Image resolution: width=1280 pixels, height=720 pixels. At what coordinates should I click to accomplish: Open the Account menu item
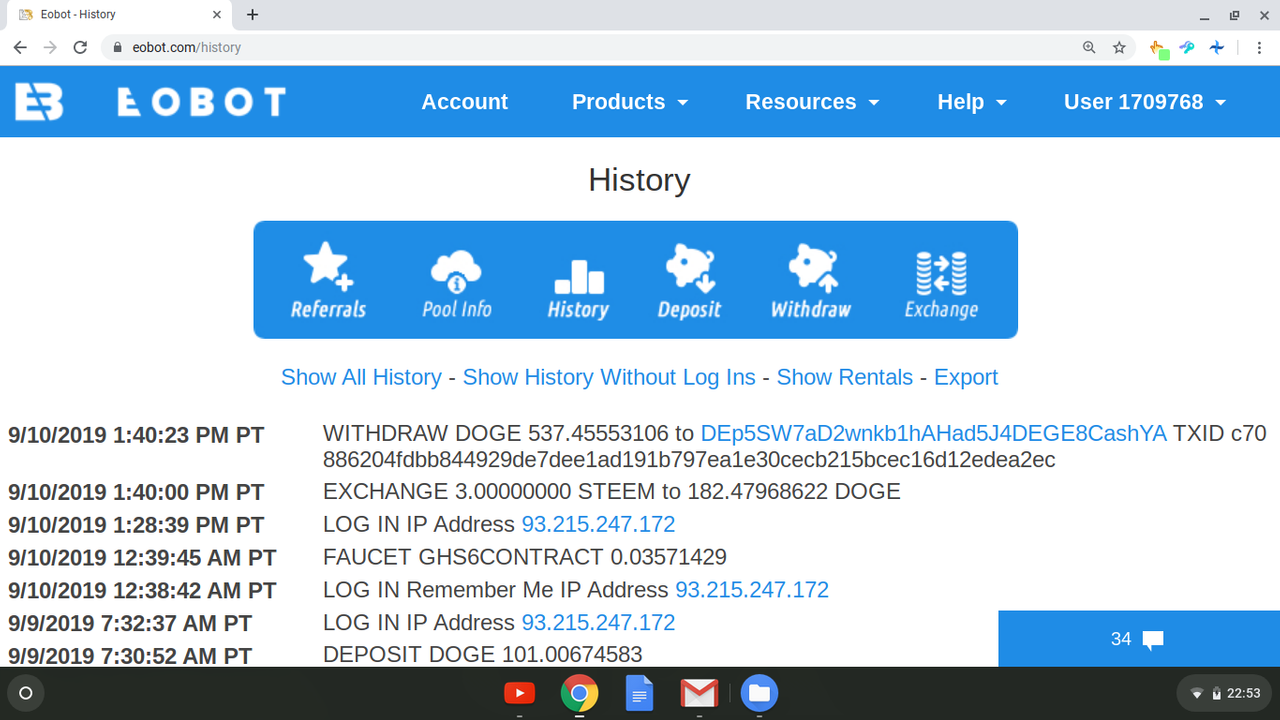click(x=464, y=102)
